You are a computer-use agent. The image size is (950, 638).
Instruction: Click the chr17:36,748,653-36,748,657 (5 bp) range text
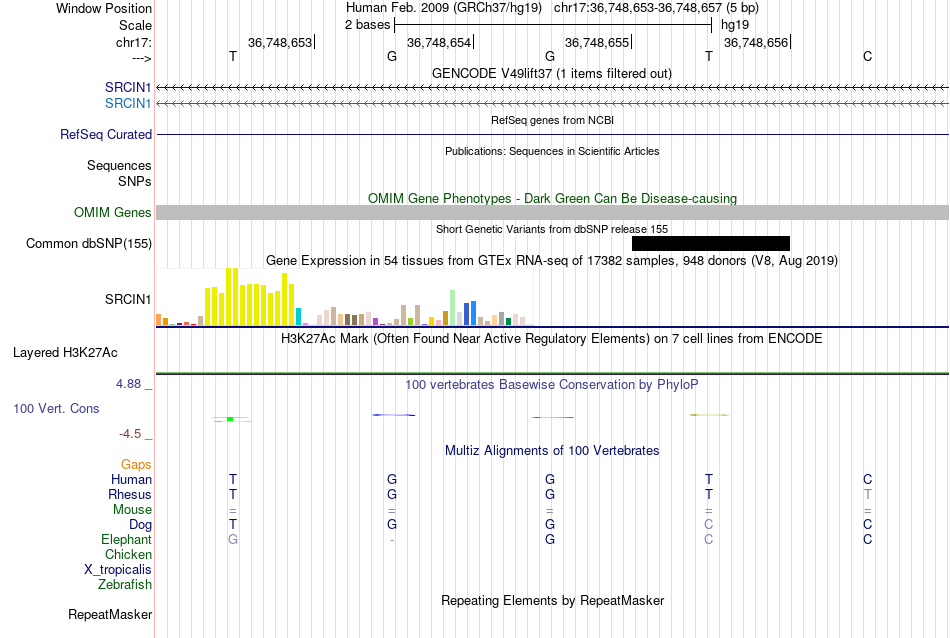pyautogui.click(x=656, y=8)
